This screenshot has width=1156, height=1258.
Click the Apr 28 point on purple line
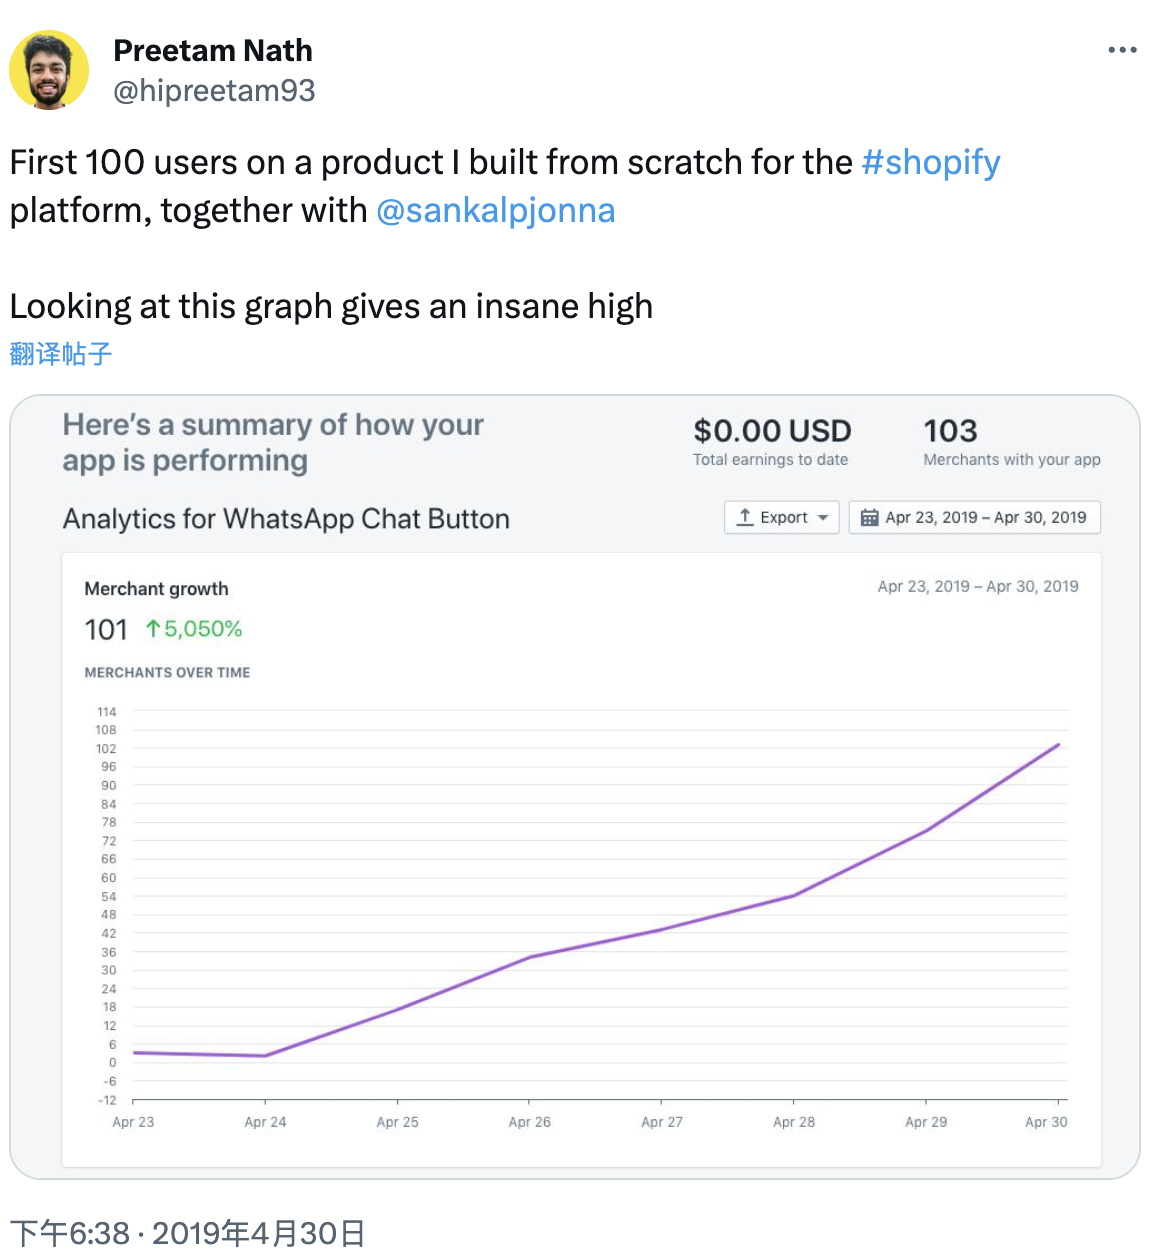coord(794,895)
